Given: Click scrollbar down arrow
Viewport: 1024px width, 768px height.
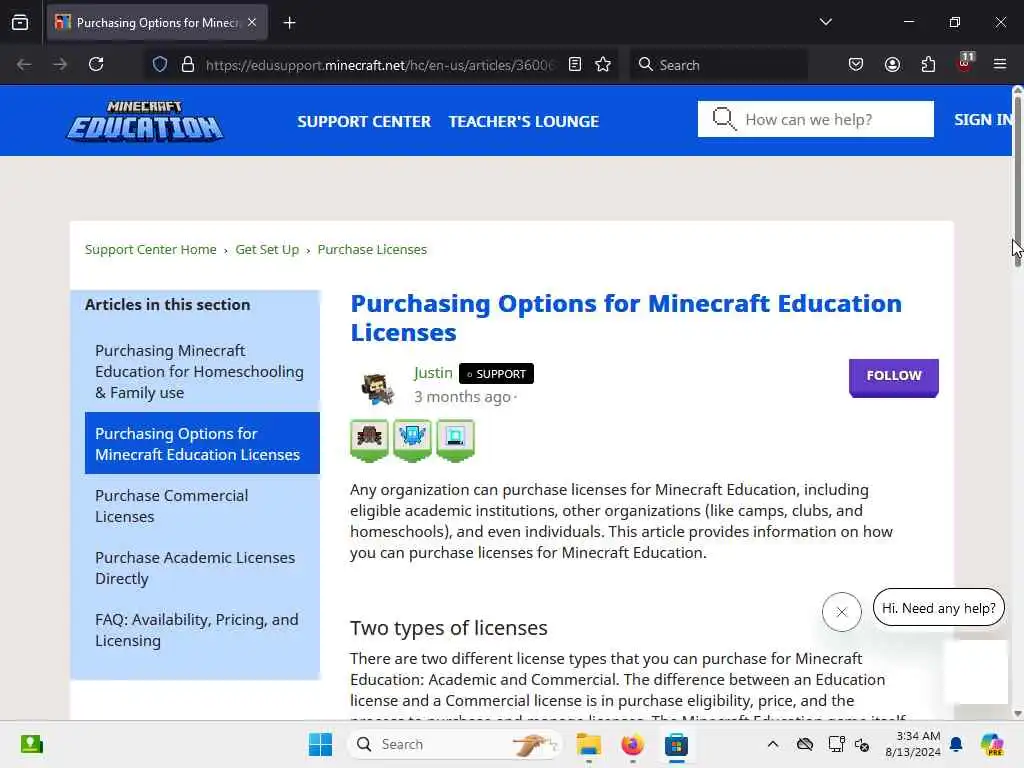Looking at the screenshot, I should (x=1017, y=714).
